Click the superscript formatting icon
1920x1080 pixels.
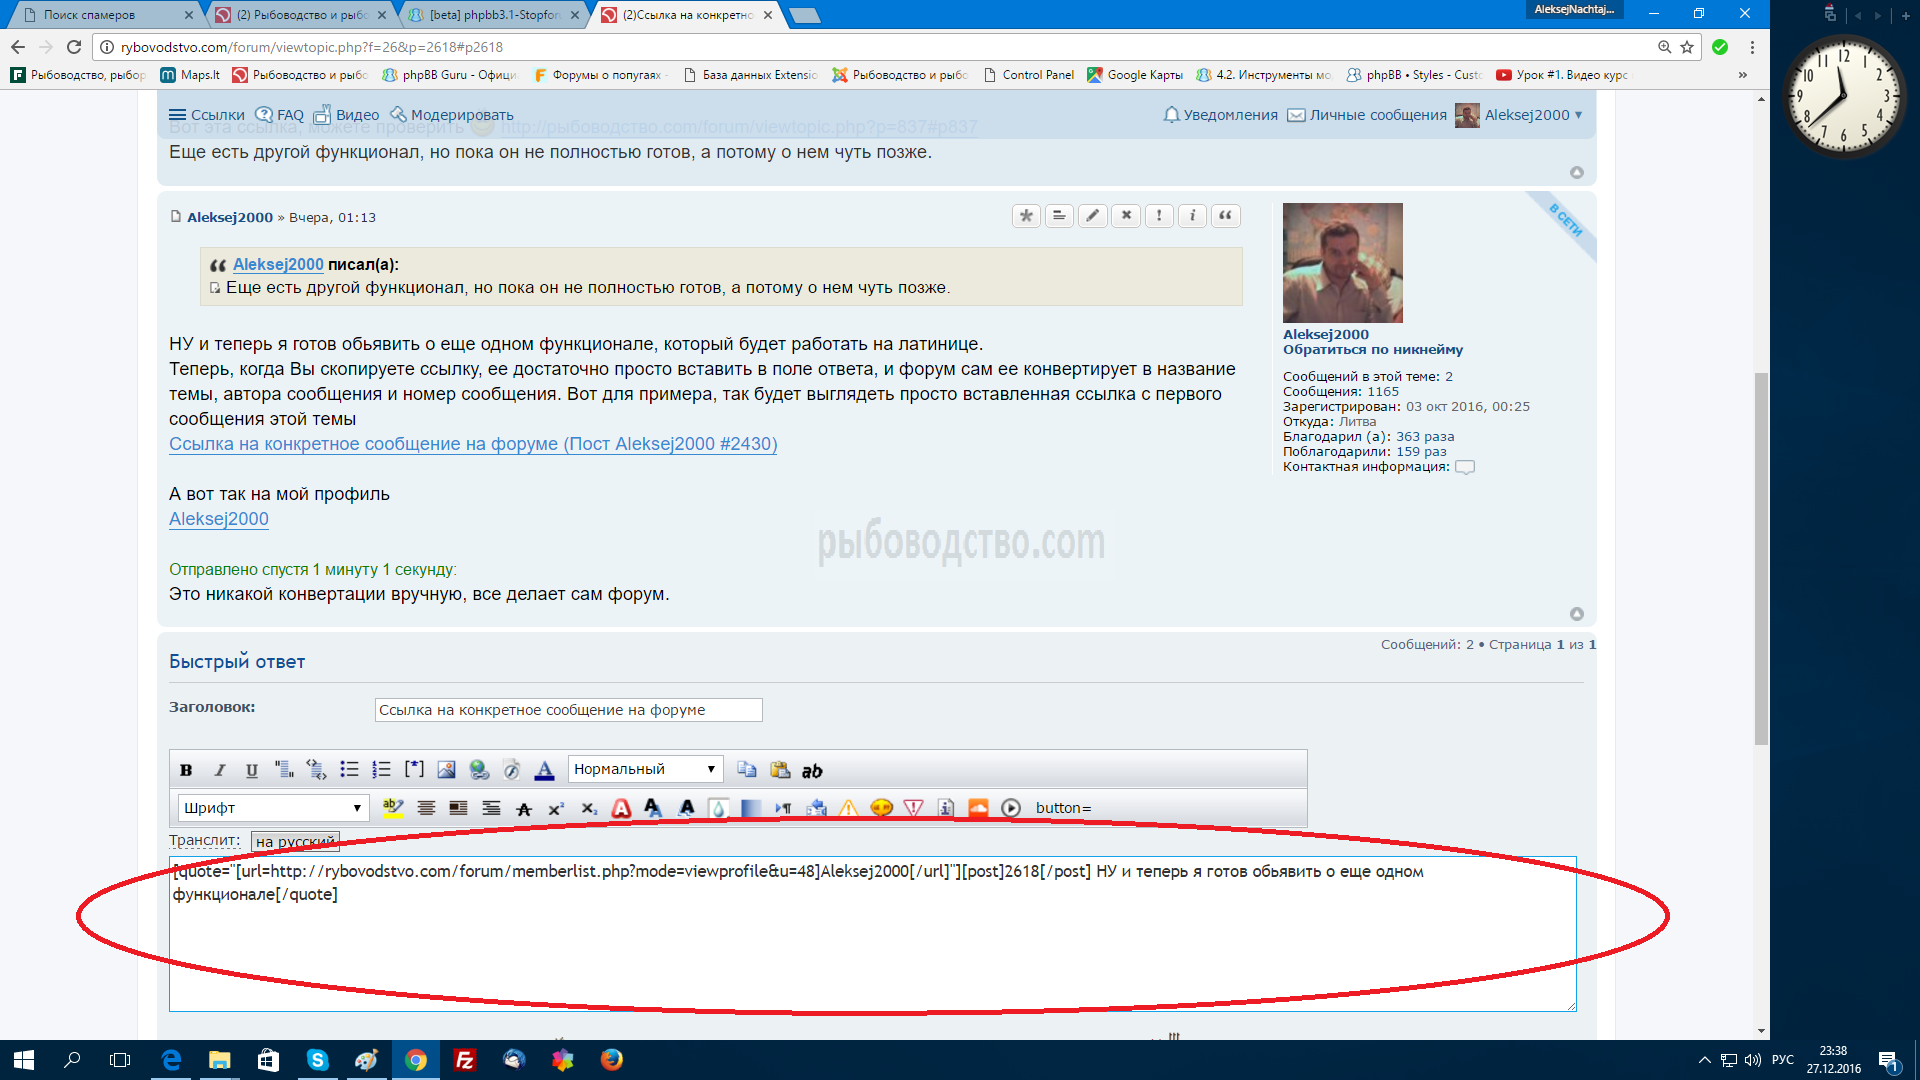tap(556, 809)
